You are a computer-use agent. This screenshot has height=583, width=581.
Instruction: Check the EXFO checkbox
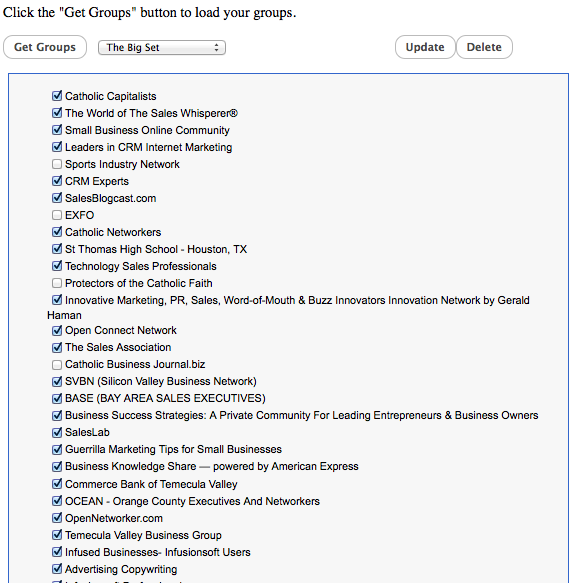(57, 215)
